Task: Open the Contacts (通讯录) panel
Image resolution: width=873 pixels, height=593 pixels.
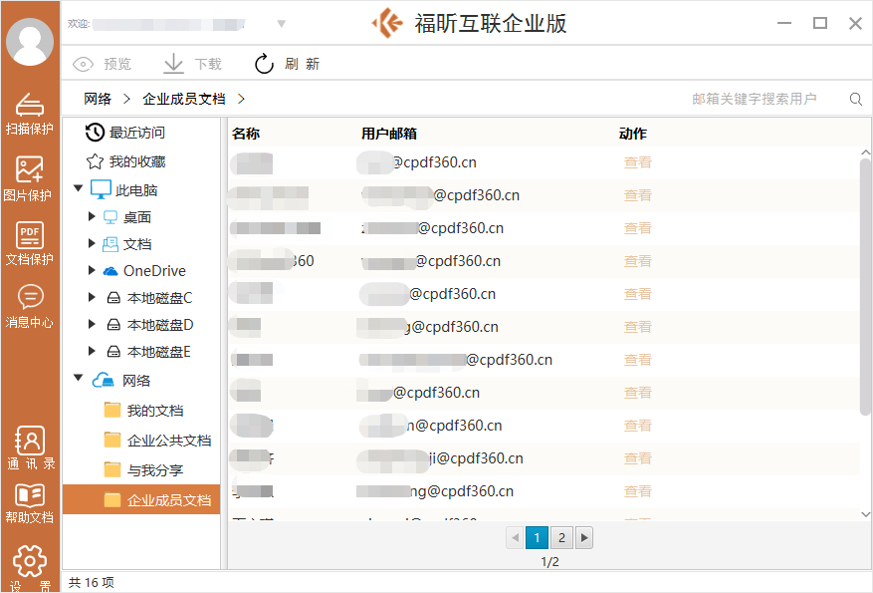Action: [31, 448]
